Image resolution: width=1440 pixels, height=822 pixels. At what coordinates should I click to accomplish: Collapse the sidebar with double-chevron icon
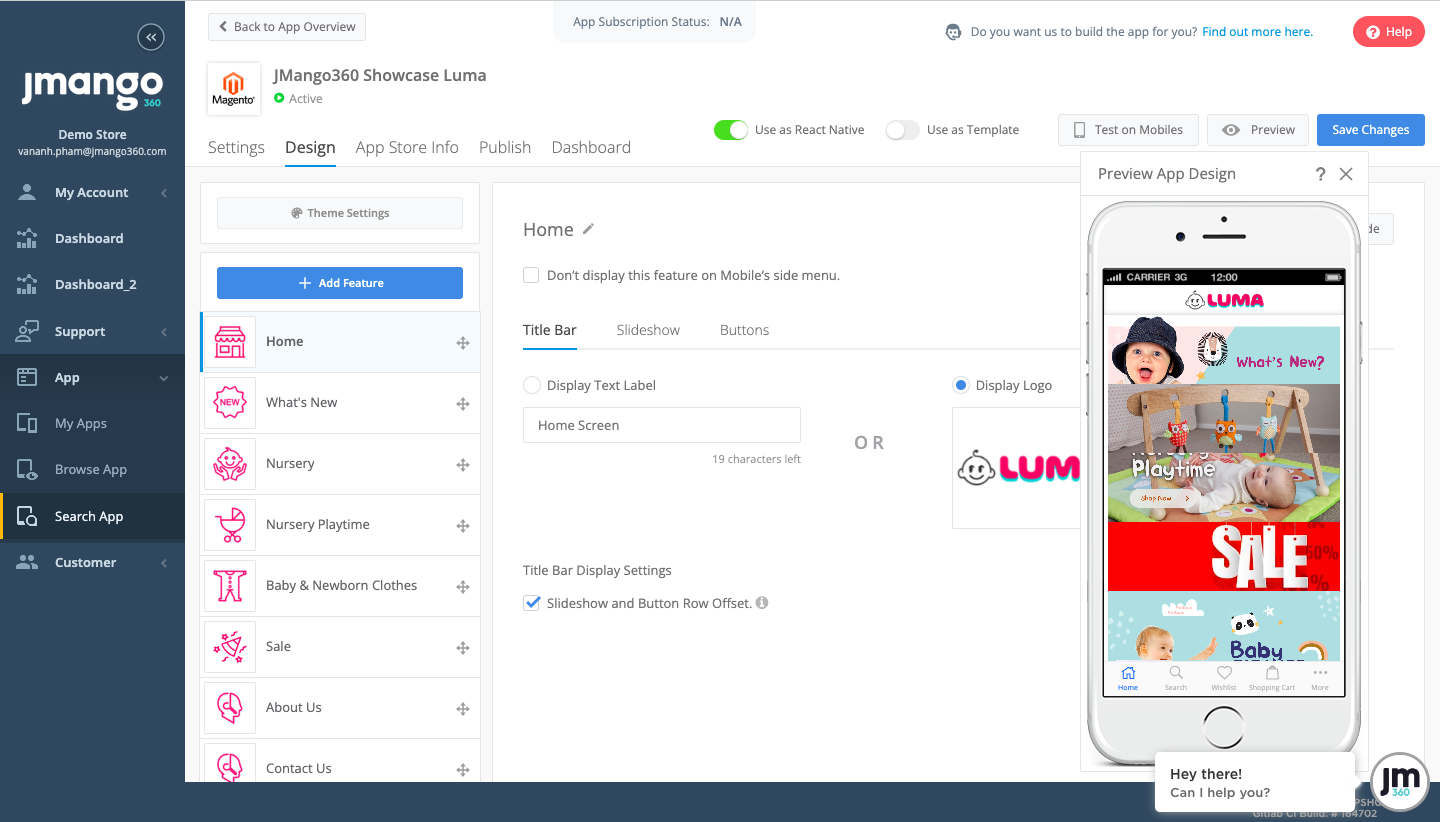click(151, 38)
